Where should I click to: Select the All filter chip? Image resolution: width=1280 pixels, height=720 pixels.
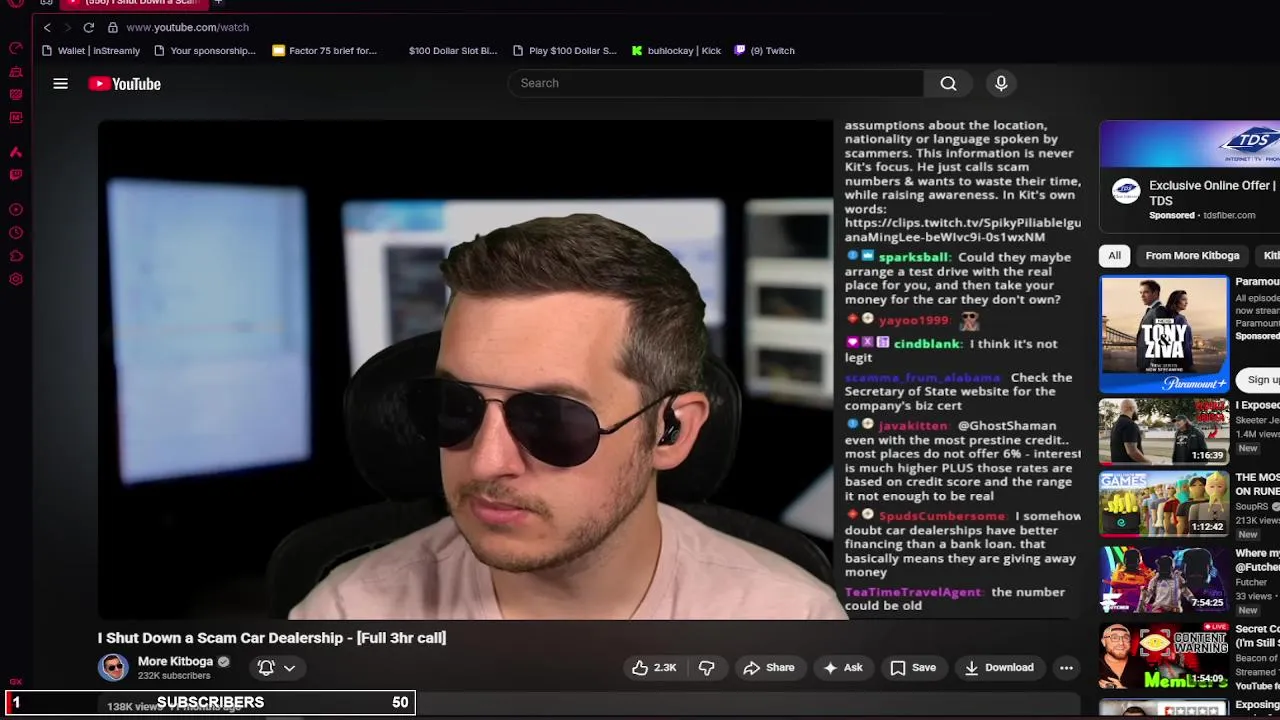(x=1114, y=255)
